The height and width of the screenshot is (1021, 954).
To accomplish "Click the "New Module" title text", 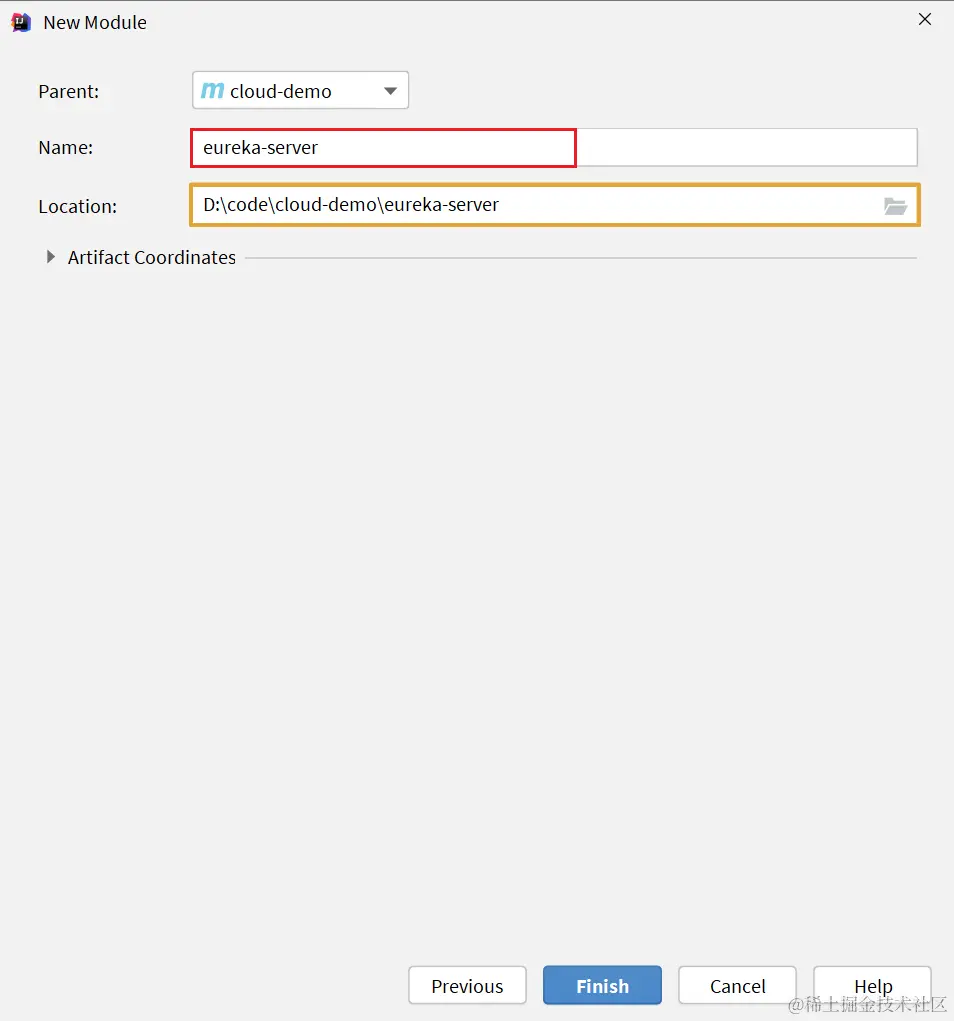I will point(95,22).
